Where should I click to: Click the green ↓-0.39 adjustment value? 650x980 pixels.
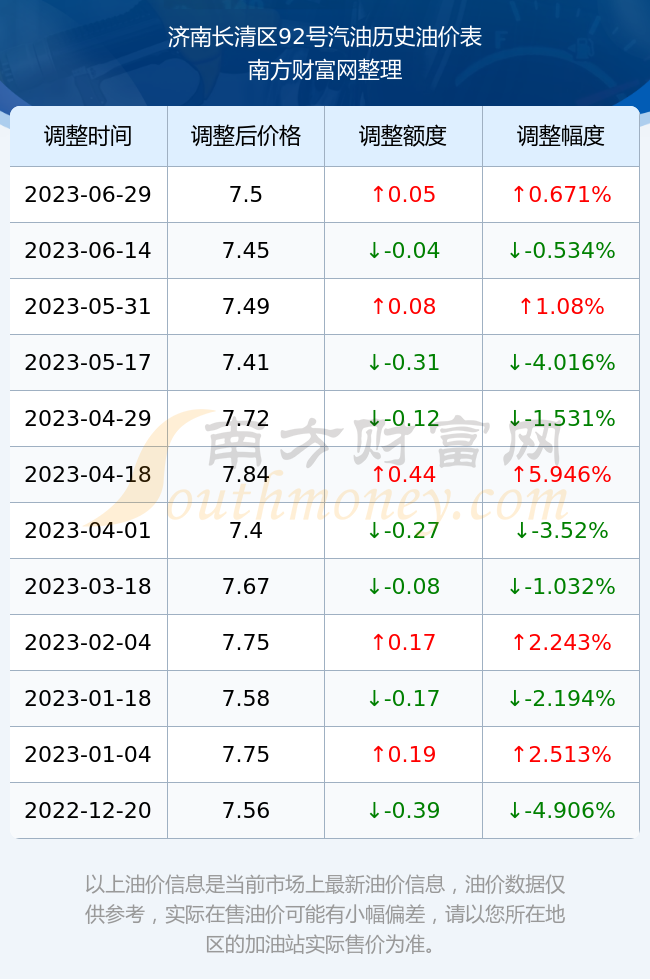[x=403, y=811]
